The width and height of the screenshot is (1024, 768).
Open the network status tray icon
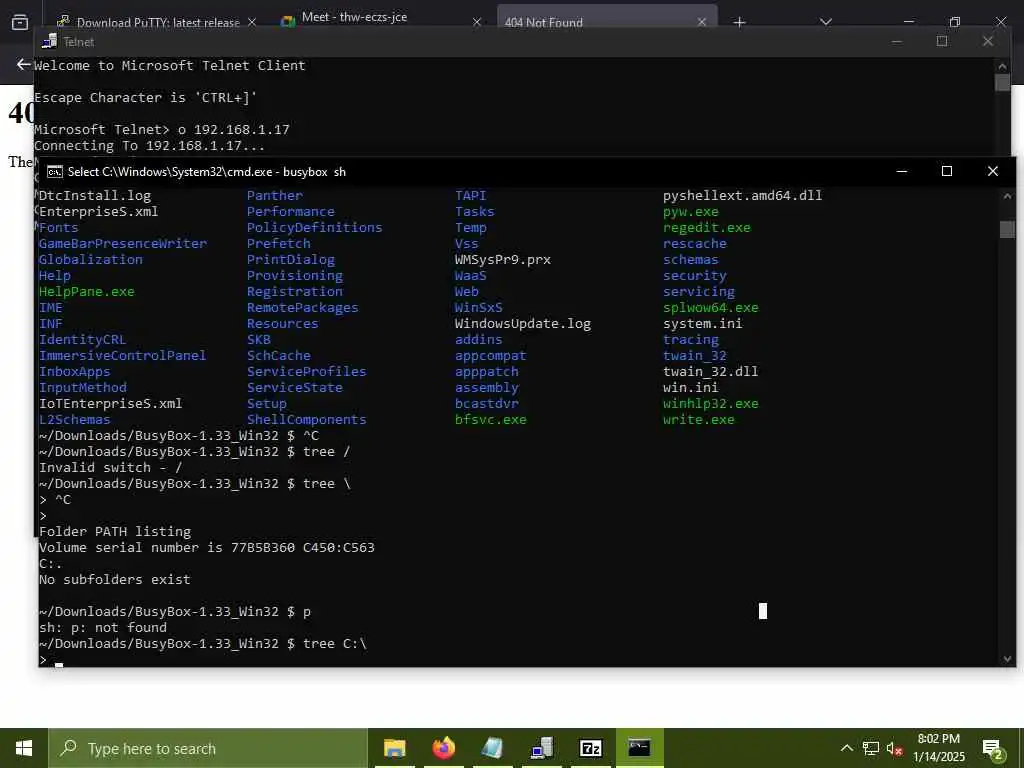click(x=871, y=748)
